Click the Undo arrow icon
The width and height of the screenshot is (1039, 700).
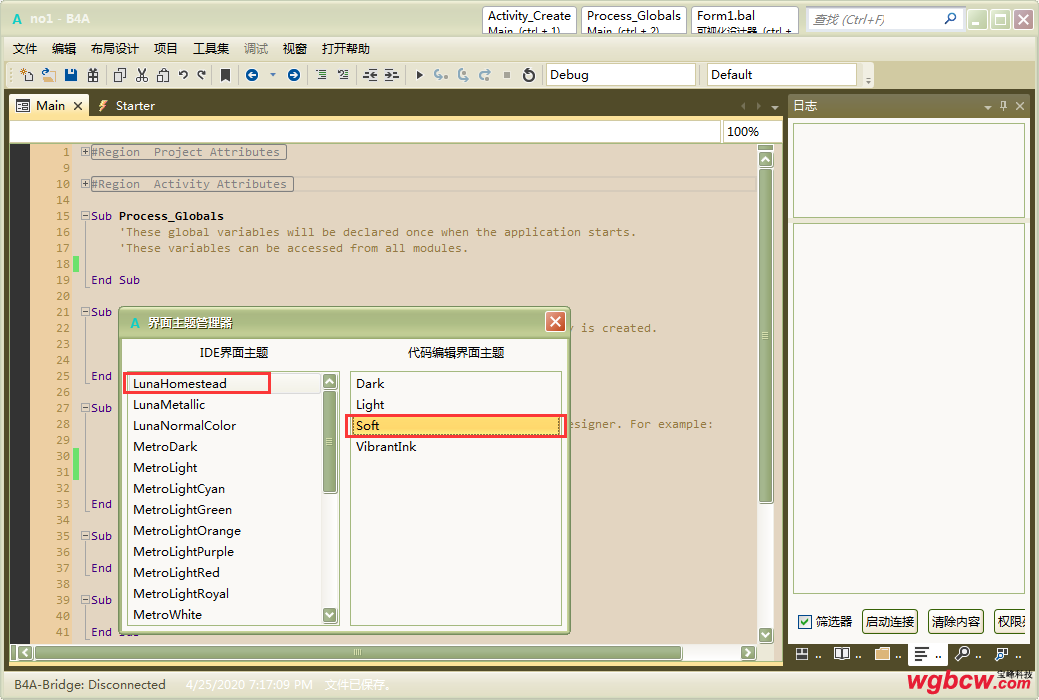[x=184, y=75]
